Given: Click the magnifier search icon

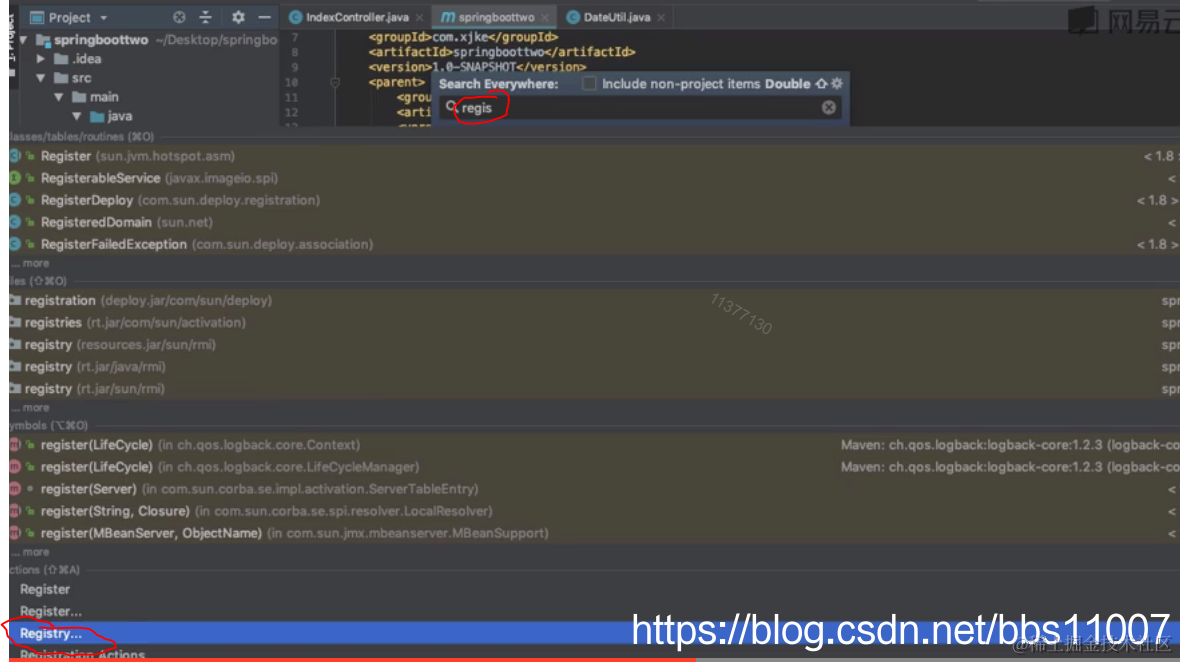Looking at the screenshot, I should (x=451, y=107).
